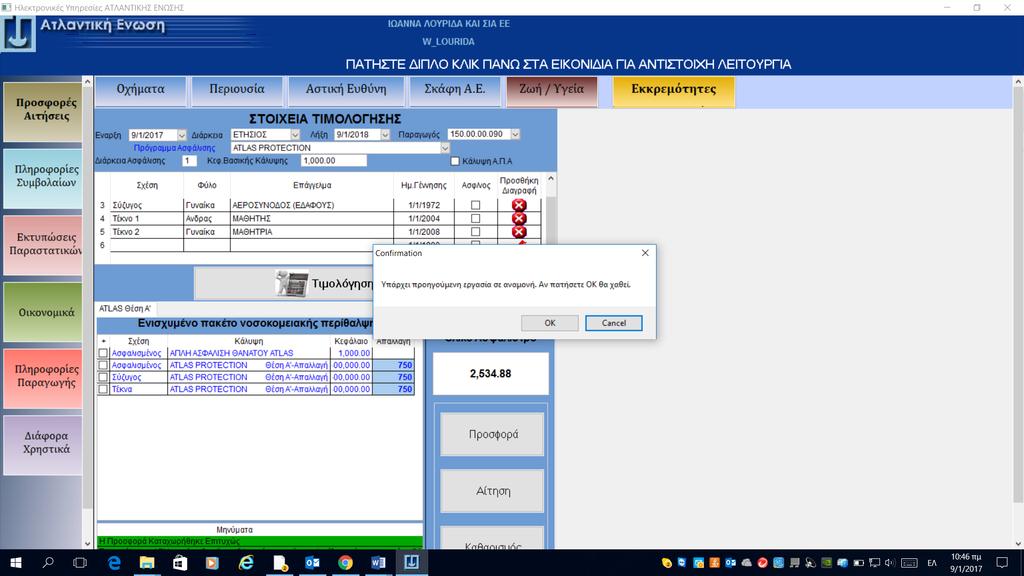
Task: Open the Ζωή / Υγεία tab
Action: (x=552, y=90)
